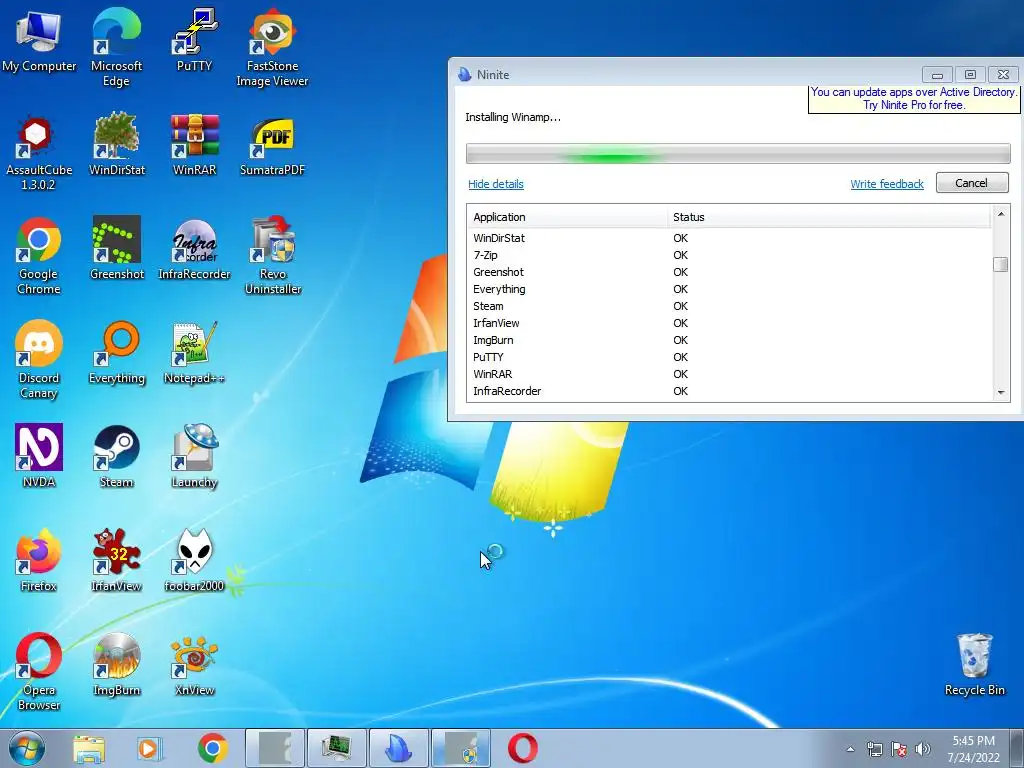Select ImgBurn row in details list

coord(729,340)
